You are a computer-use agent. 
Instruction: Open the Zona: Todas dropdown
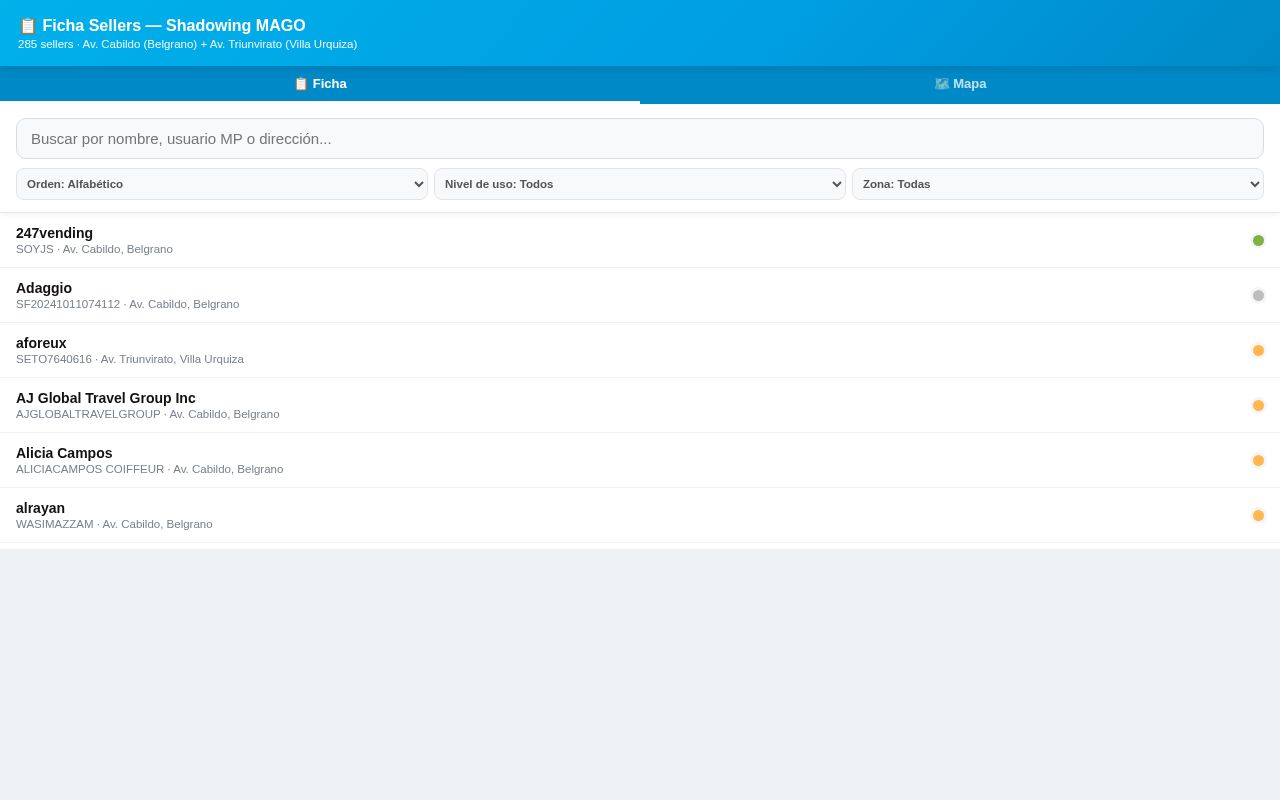[x=1058, y=184]
